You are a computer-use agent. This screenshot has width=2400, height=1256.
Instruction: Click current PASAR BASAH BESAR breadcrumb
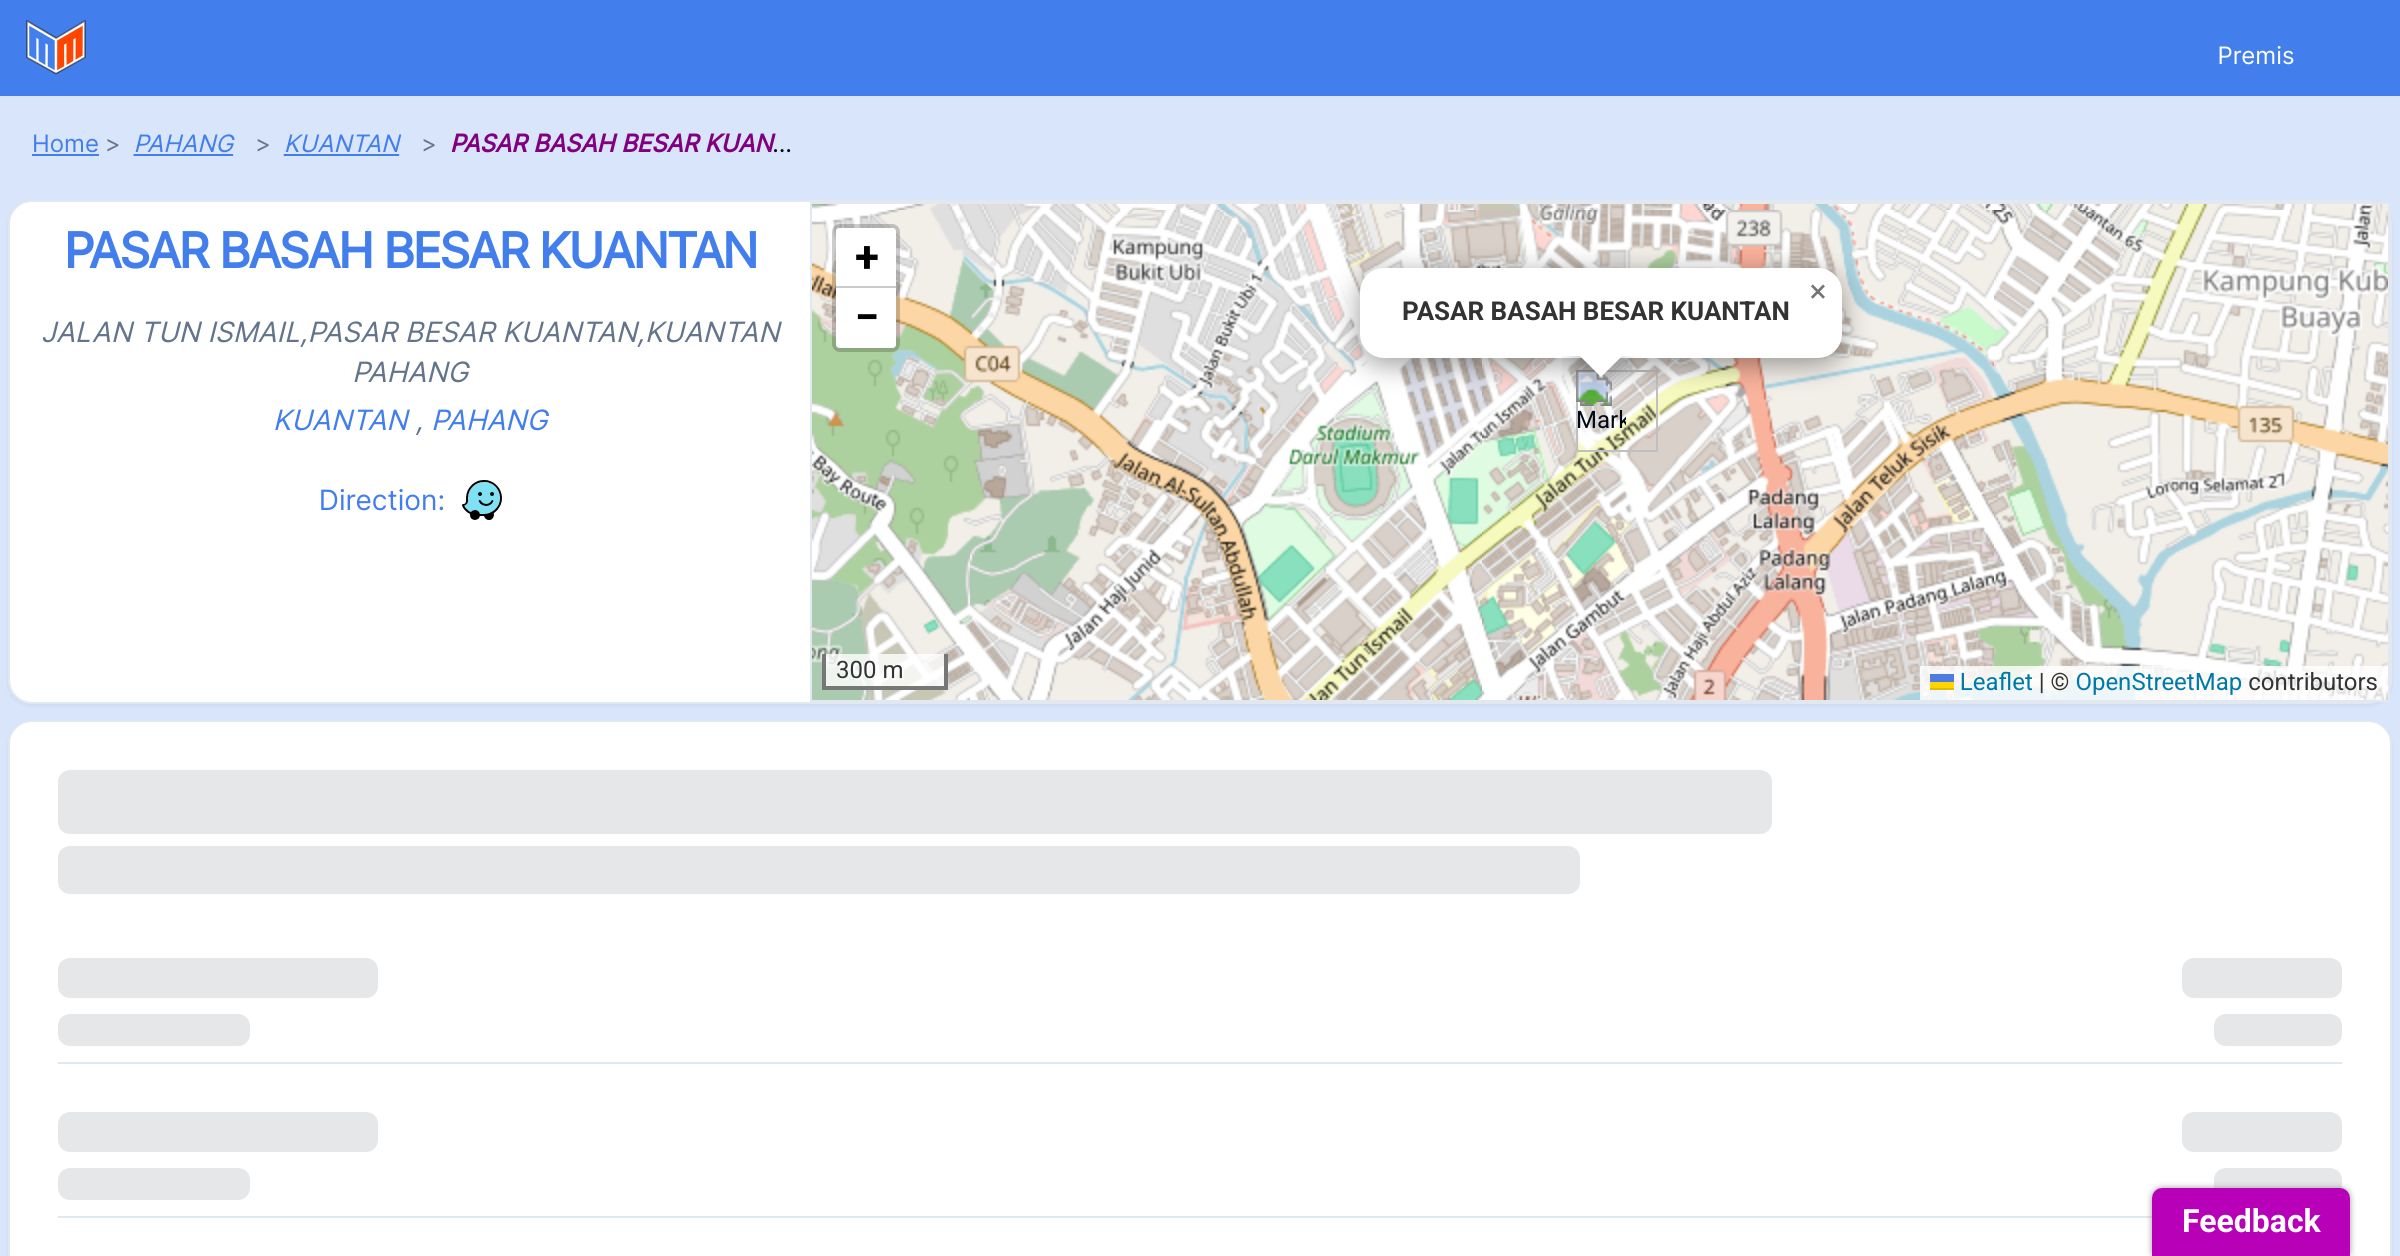(620, 144)
